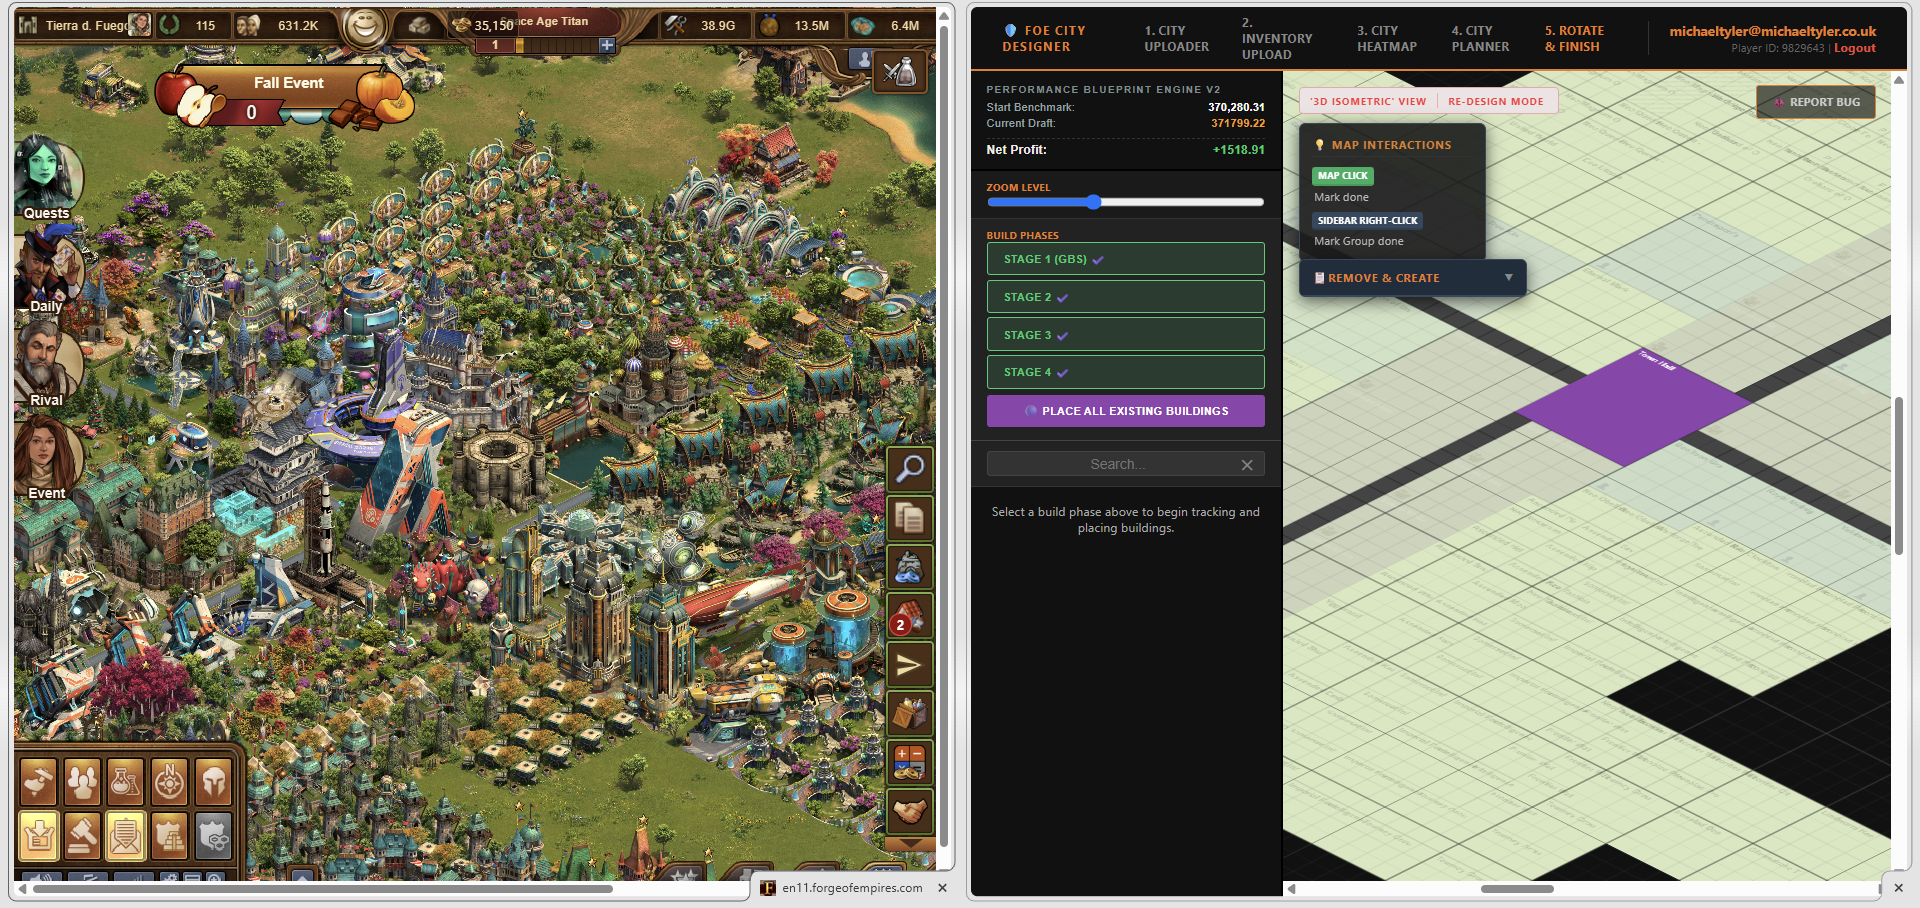Click the plus to buy forge points

(606, 45)
